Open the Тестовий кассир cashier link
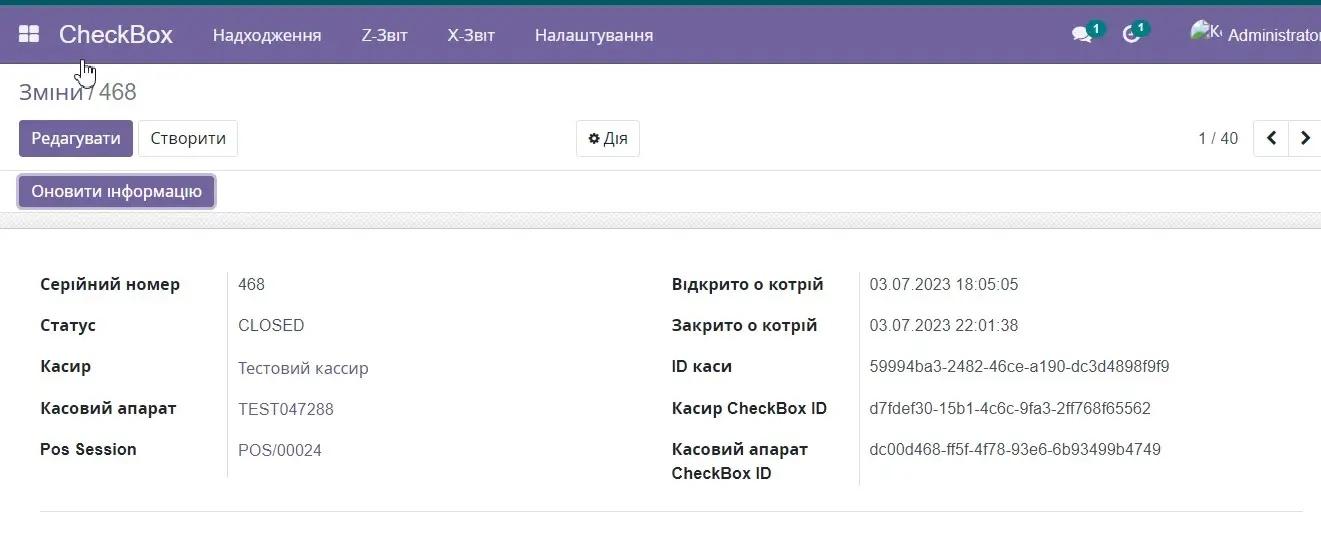This screenshot has width=1321, height=555. coord(303,368)
